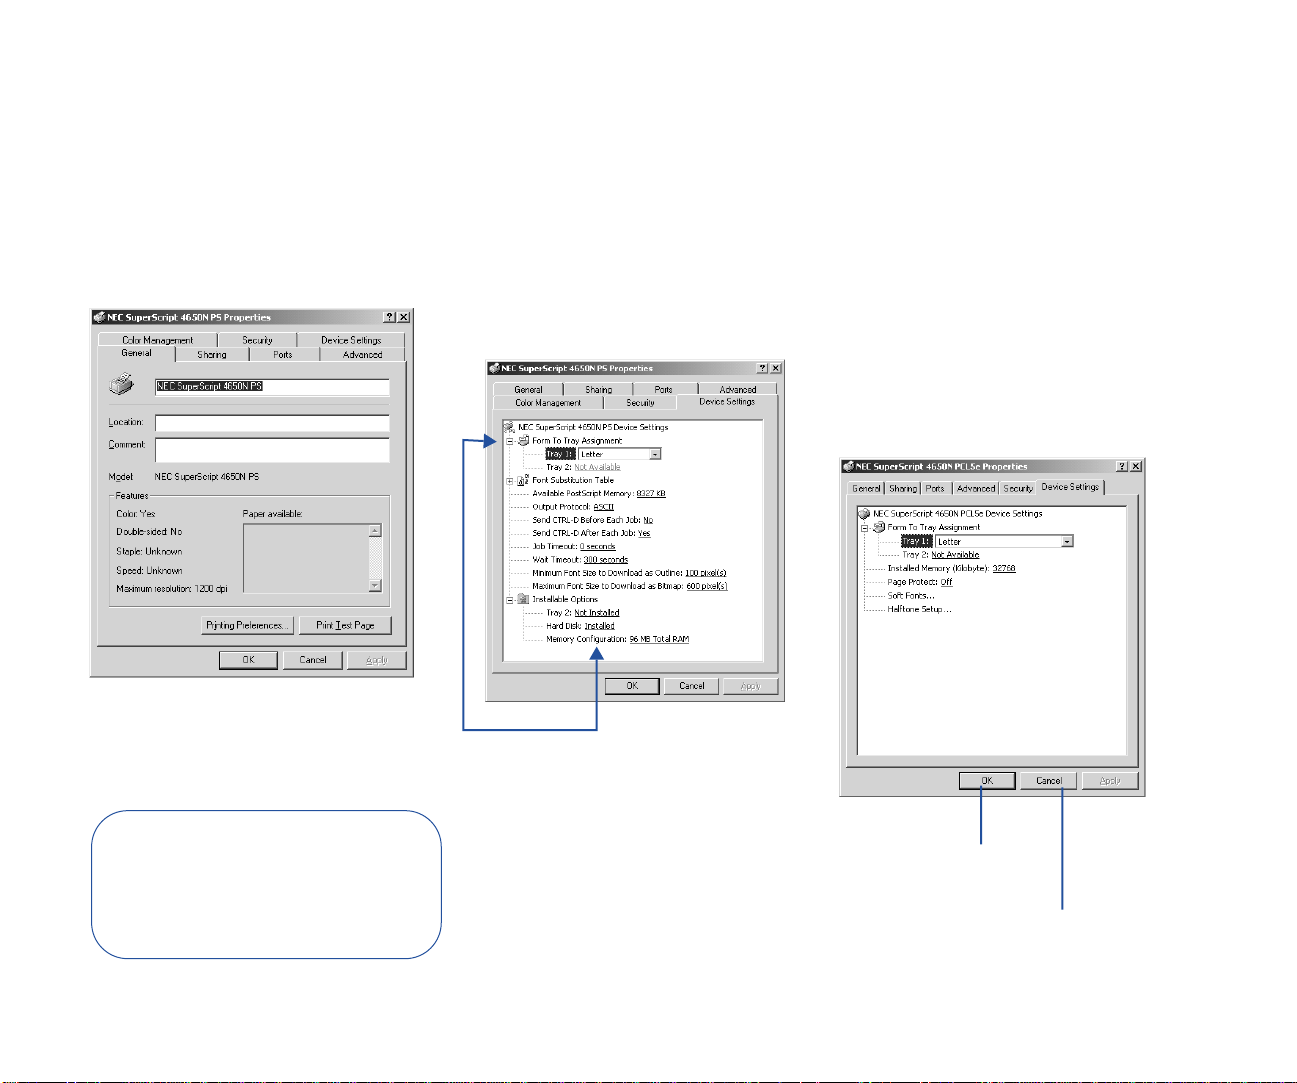The height and width of the screenshot is (1083, 1297).
Task: Click the help question-mark button in the General tab dialog
Action: click(389, 317)
